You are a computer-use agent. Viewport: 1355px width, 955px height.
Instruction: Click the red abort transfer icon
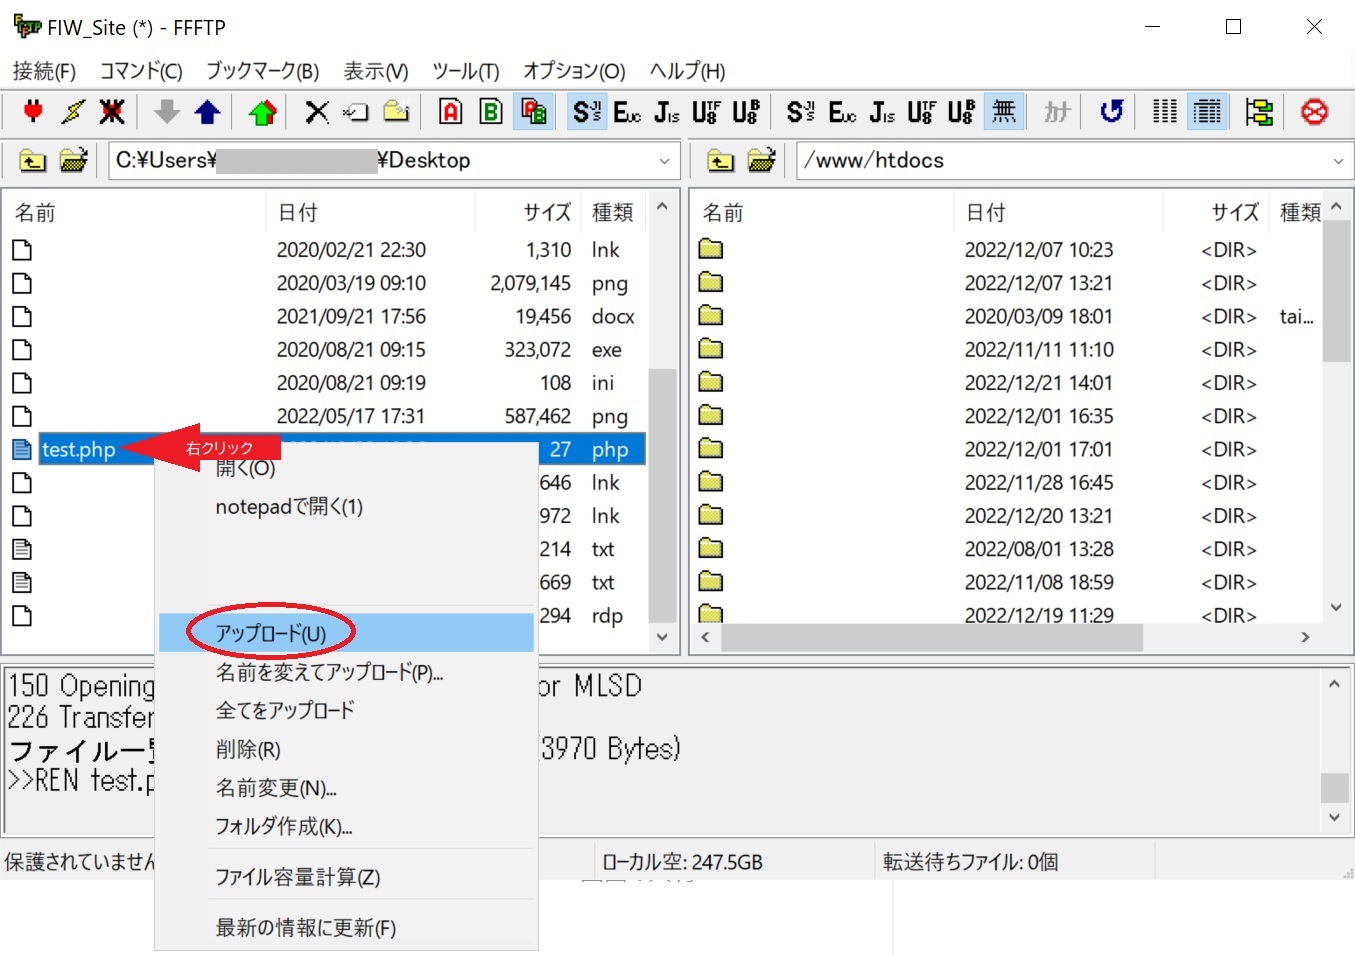tap(1314, 111)
